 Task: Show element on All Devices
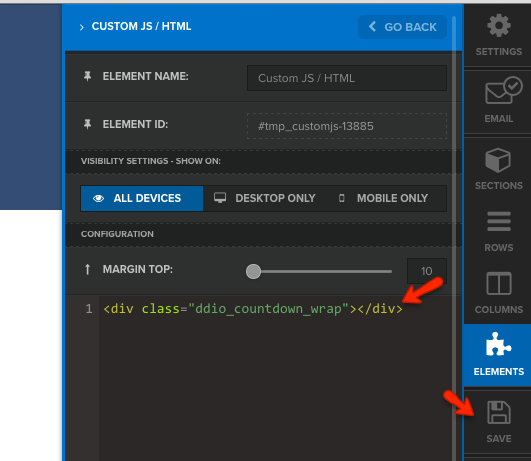pyautogui.click(x=142, y=198)
